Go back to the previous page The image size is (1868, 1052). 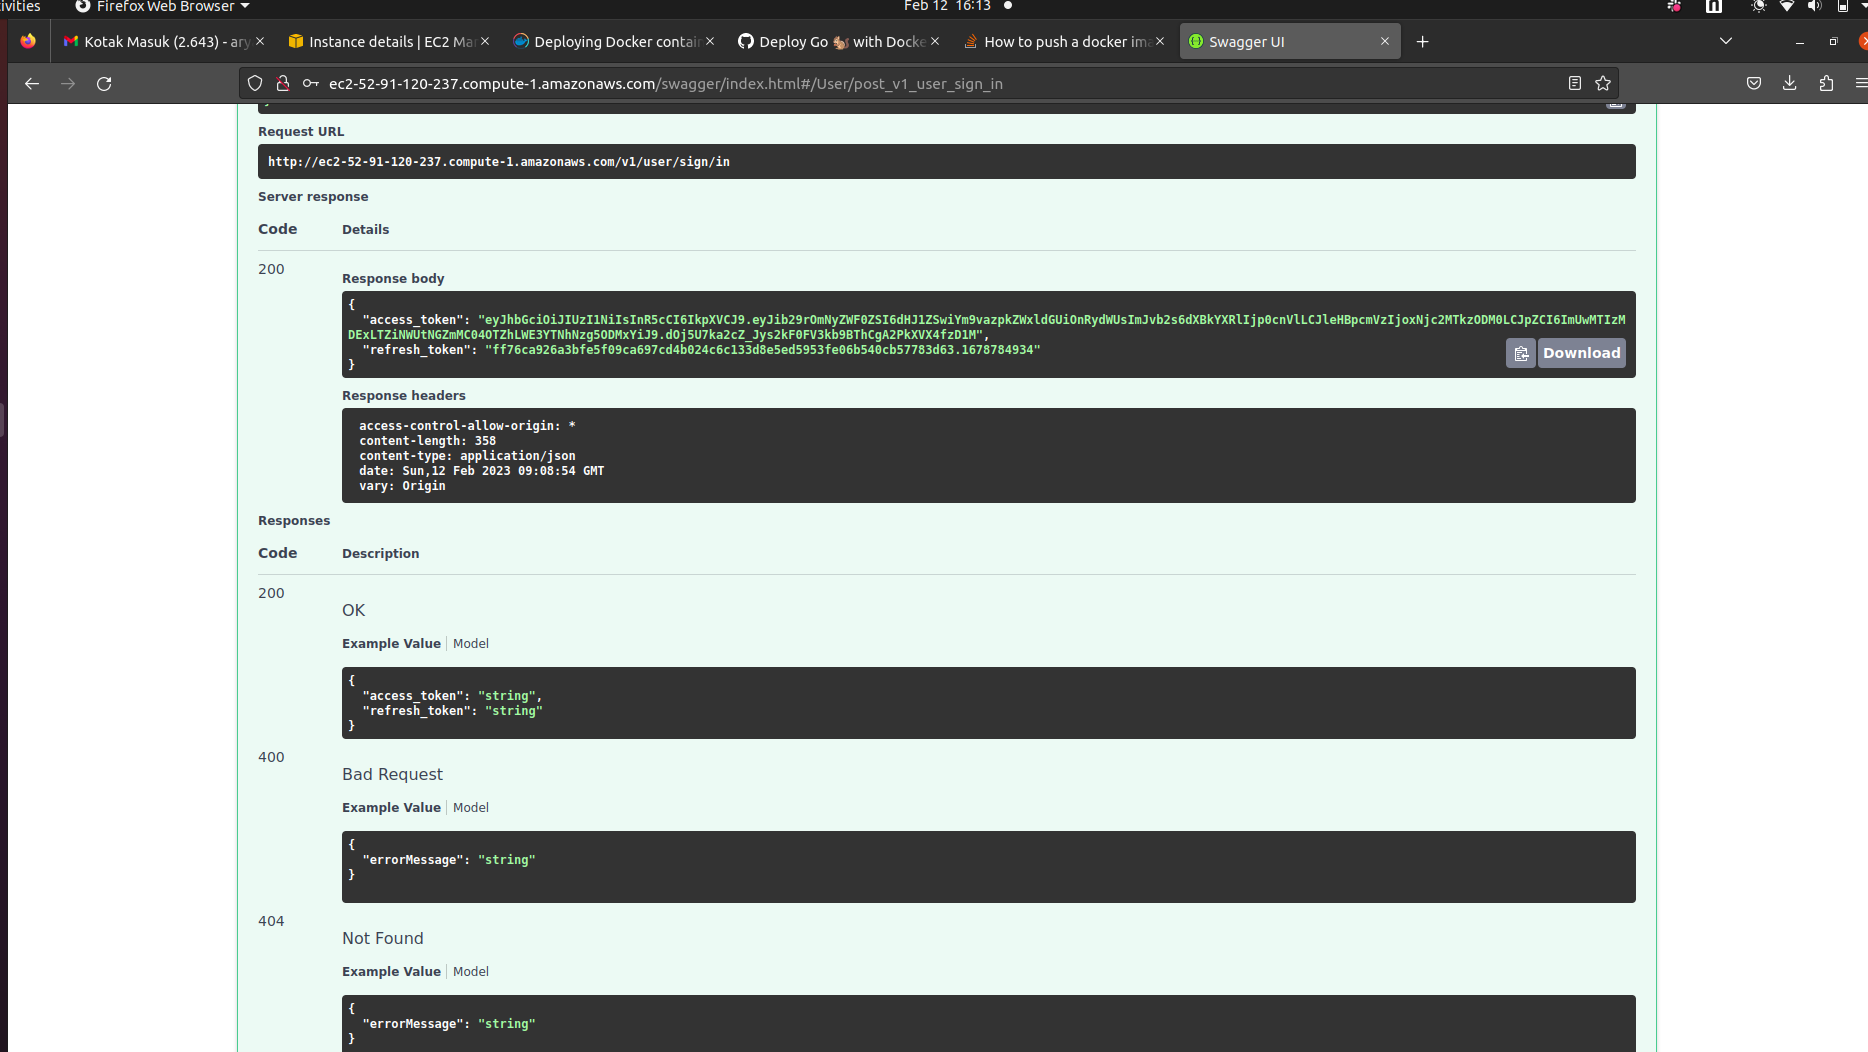coord(32,84)
